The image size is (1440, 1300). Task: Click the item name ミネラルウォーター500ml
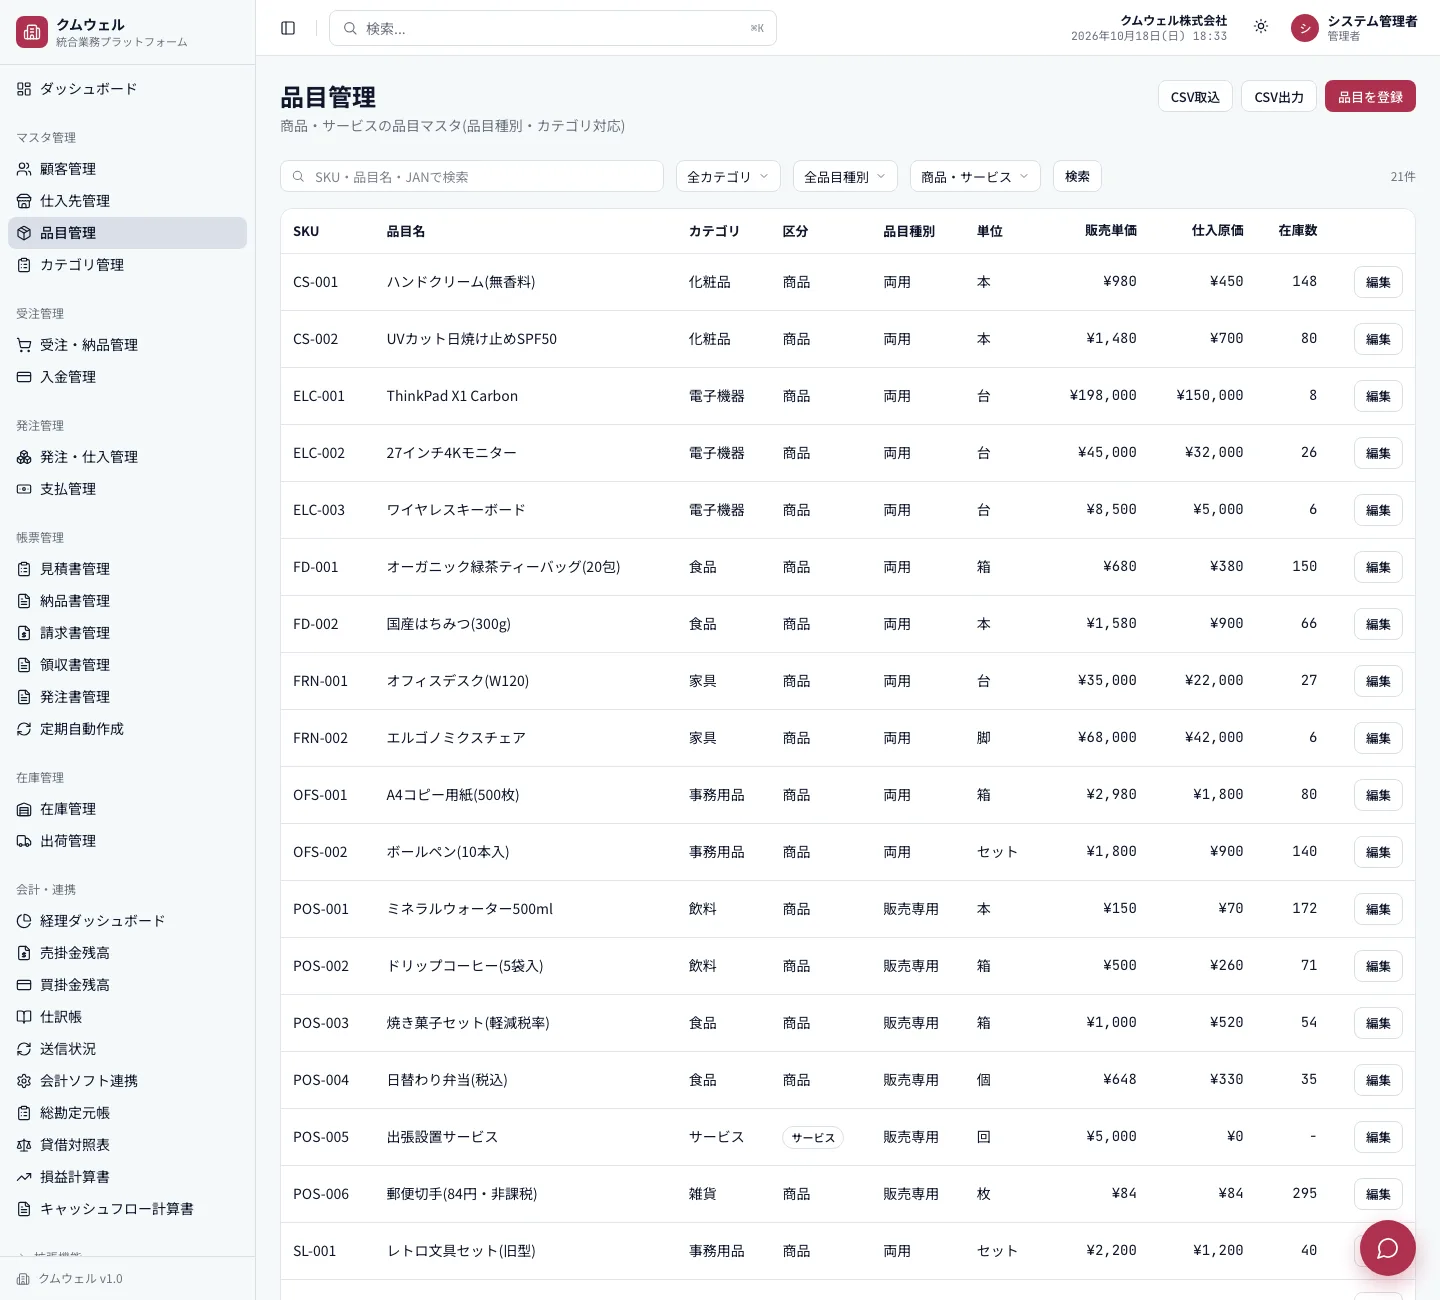click(470, 909)
